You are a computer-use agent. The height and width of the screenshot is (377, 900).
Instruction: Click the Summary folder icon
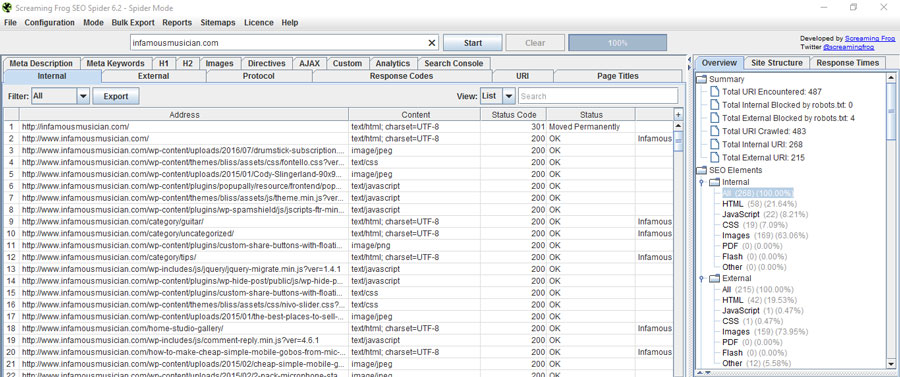(x=701, y=79)
